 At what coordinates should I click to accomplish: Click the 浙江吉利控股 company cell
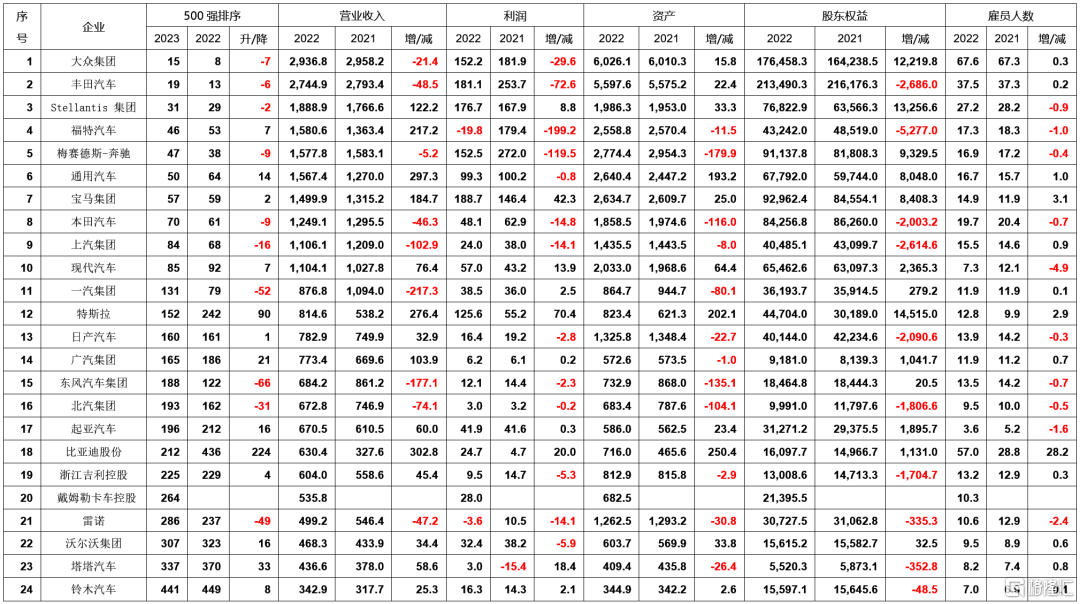tap(94, 475)
